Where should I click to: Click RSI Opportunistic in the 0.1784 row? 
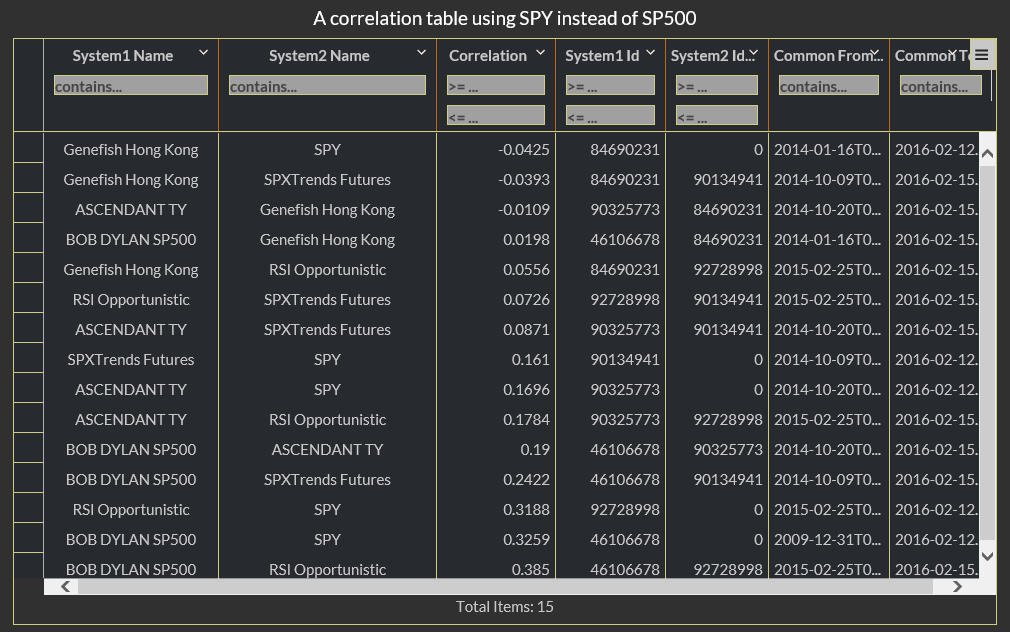tap(327, 419)
